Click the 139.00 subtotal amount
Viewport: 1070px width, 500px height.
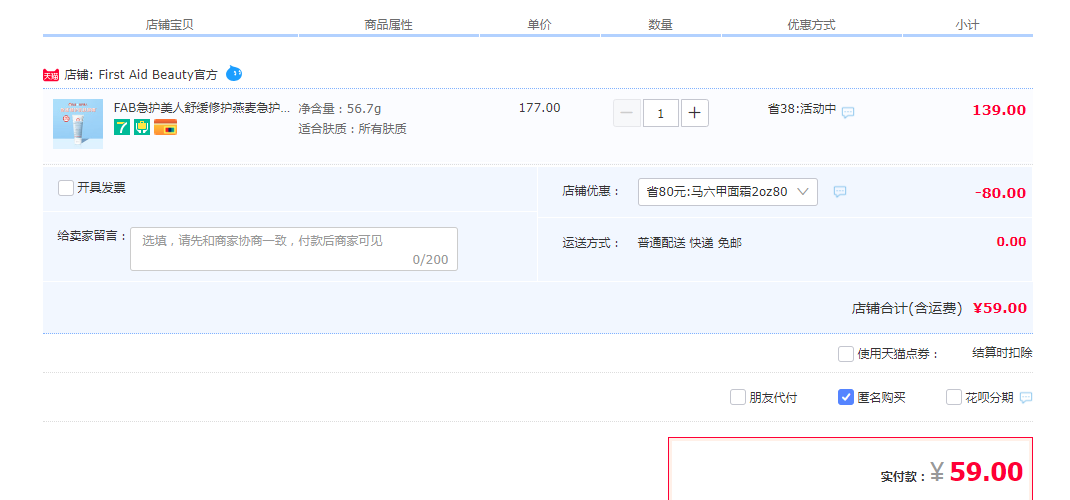tap(999, 111)
